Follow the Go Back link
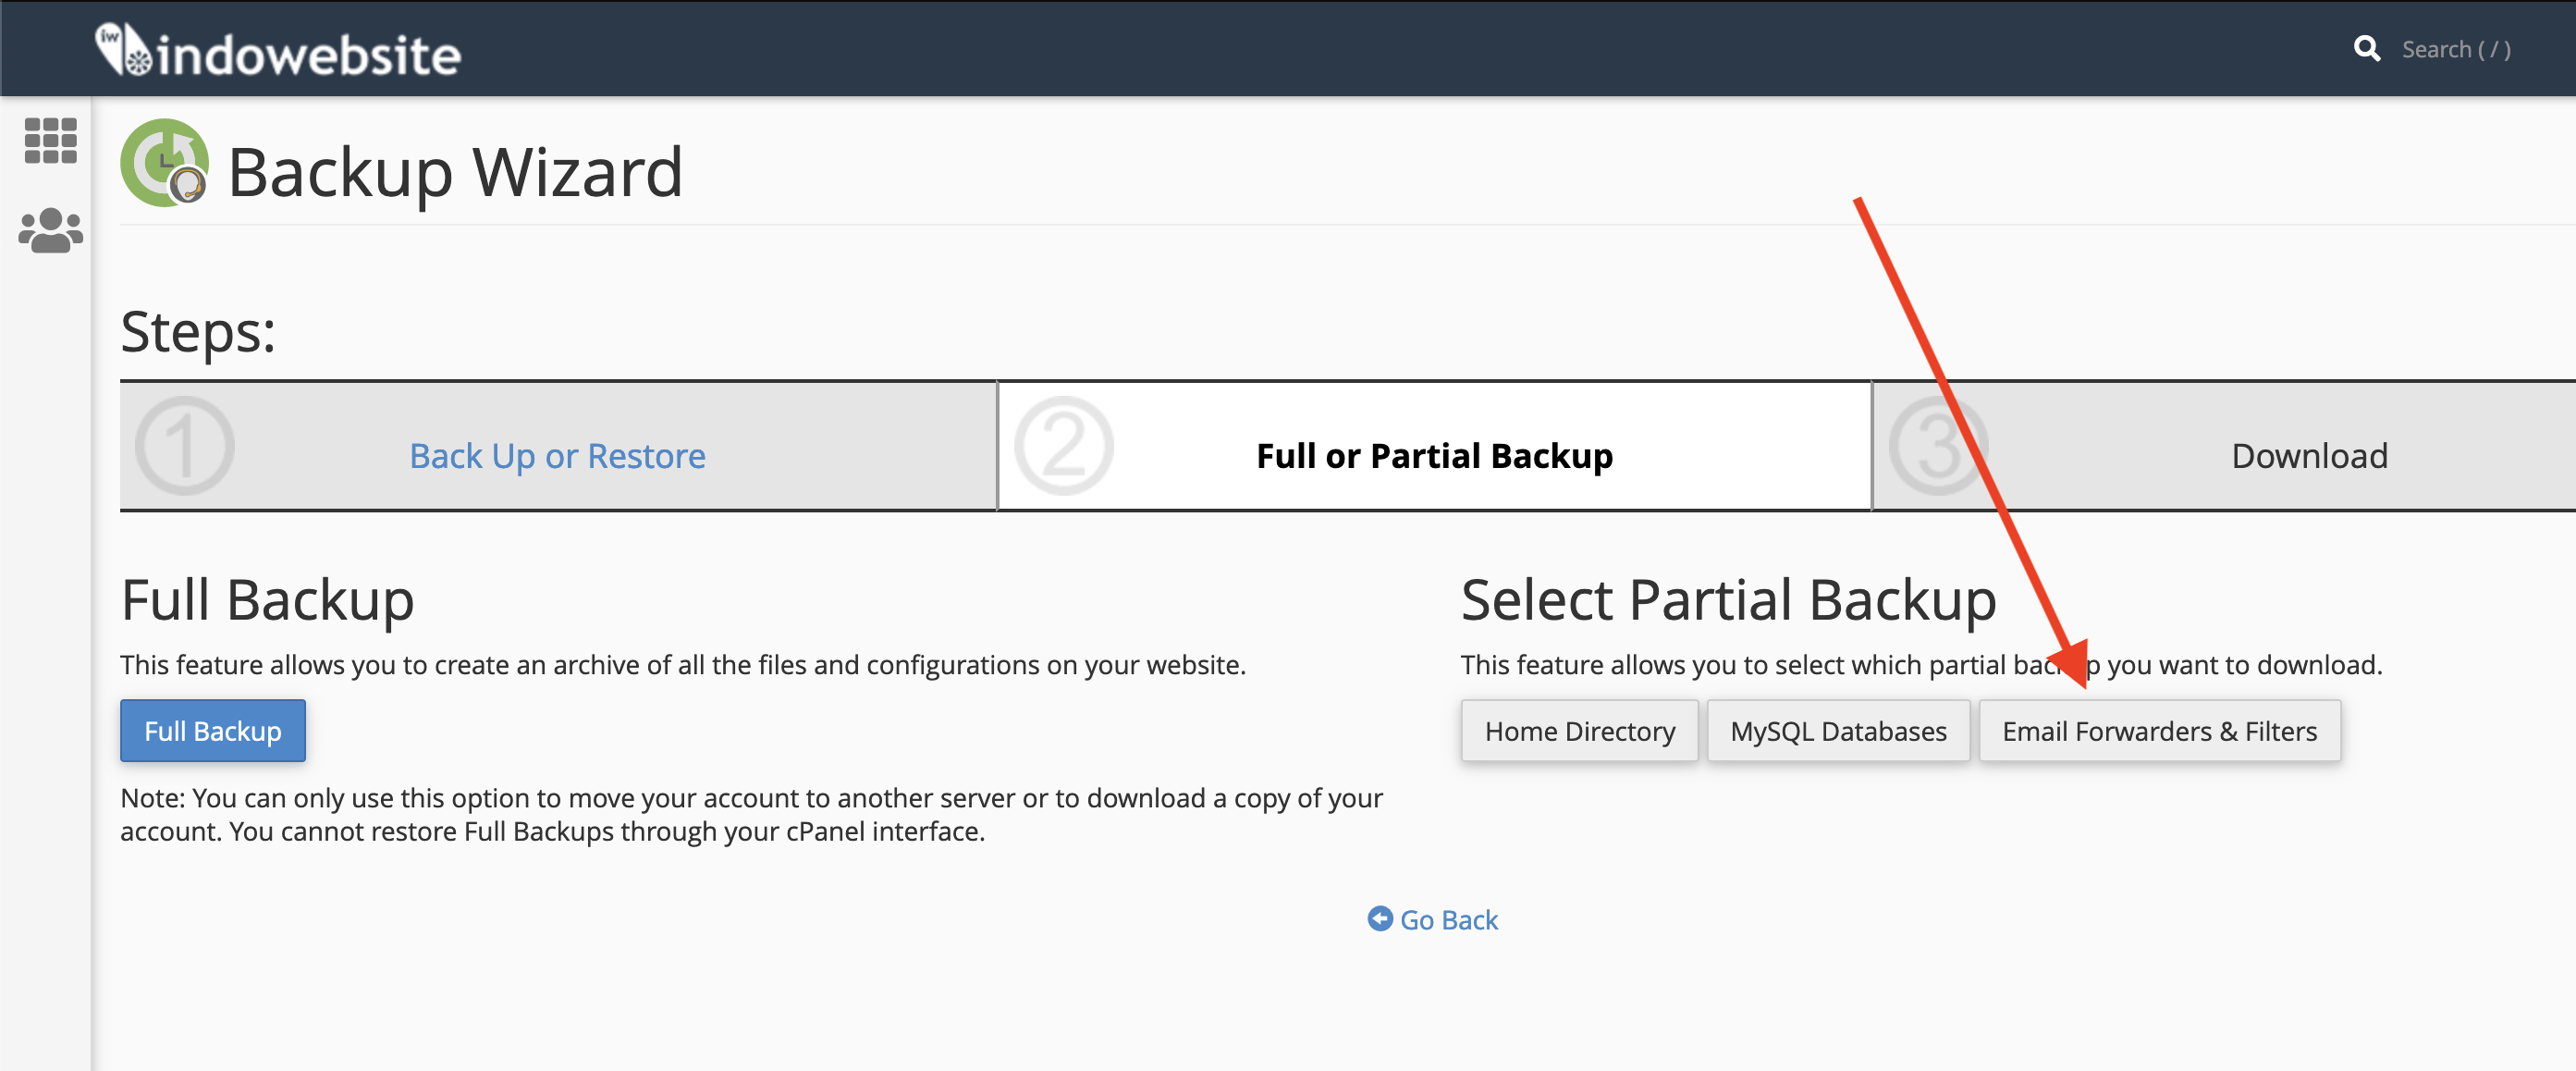 [1448, 919]
